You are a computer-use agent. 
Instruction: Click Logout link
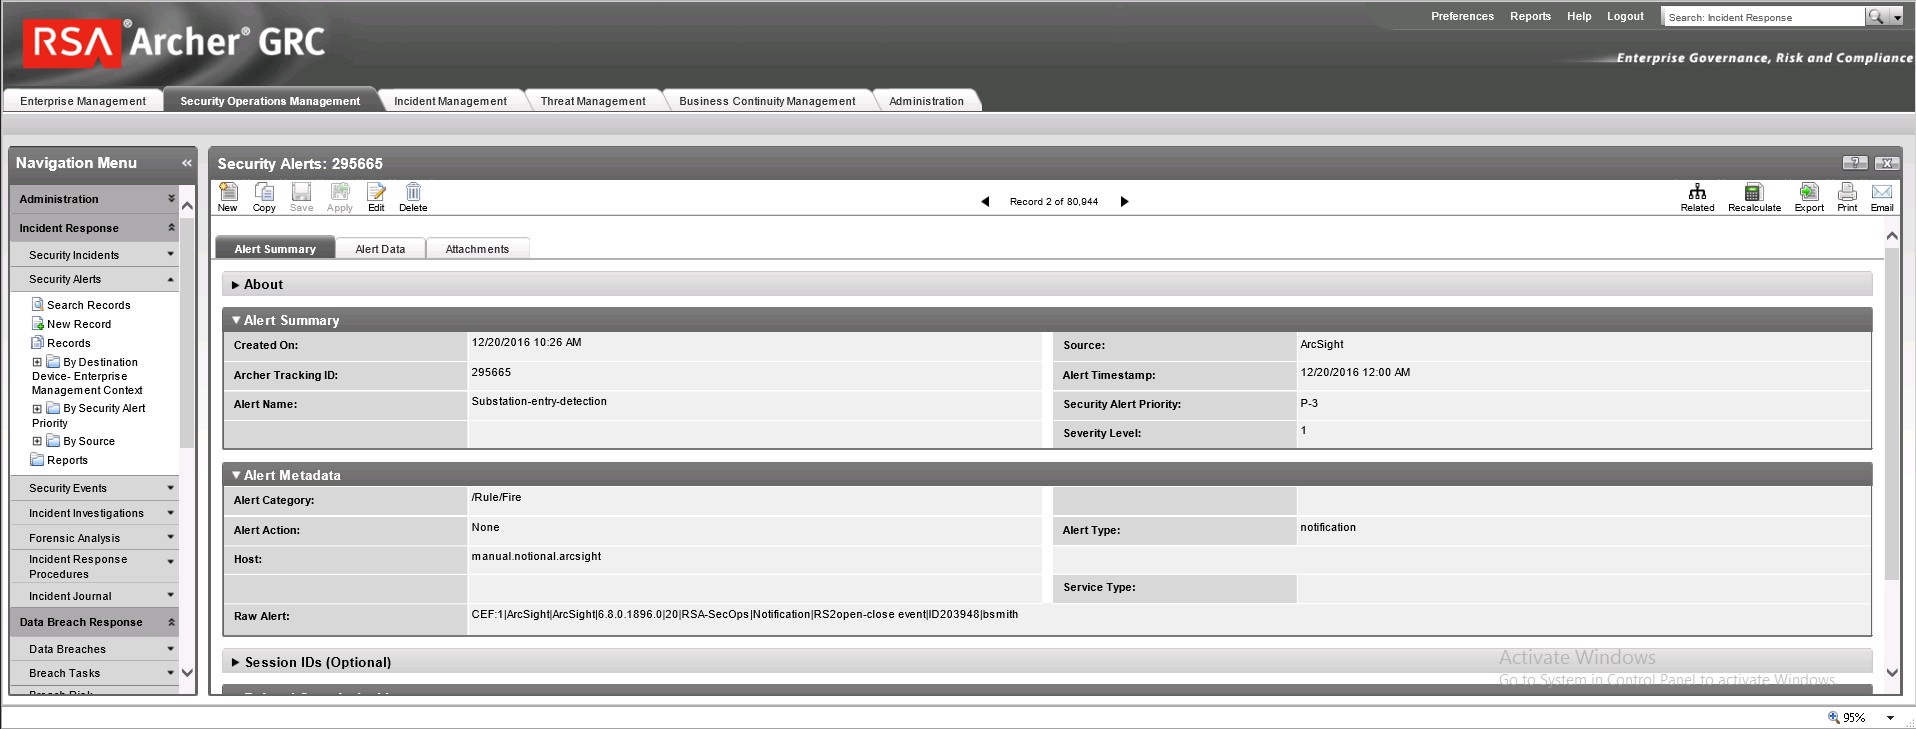[x=1625, y=16]
